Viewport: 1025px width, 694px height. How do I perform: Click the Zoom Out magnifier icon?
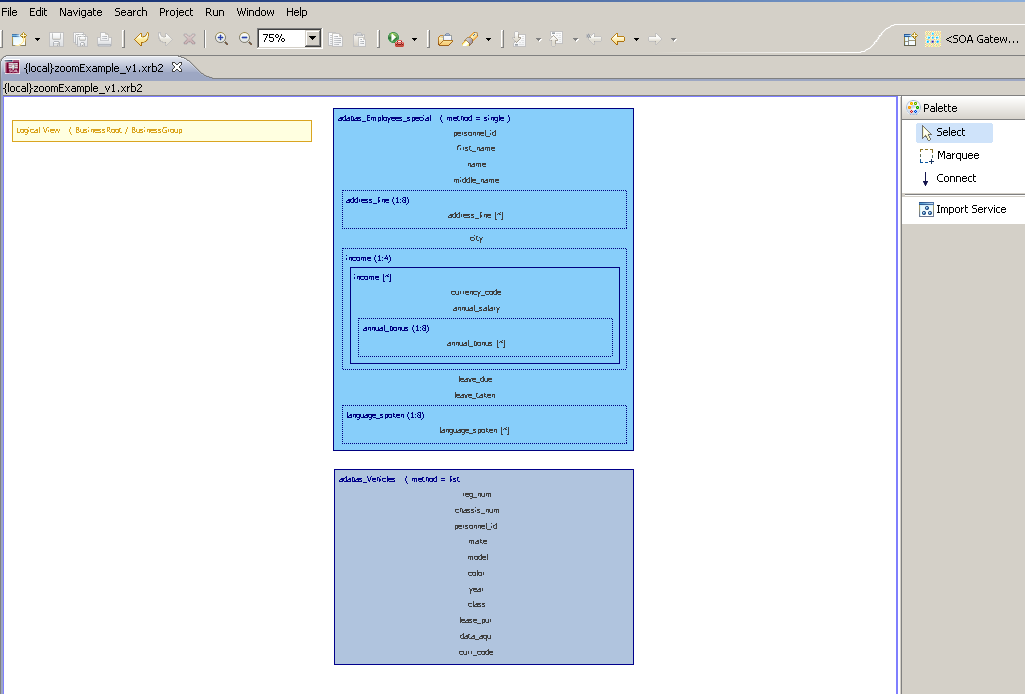click(245, 39)
